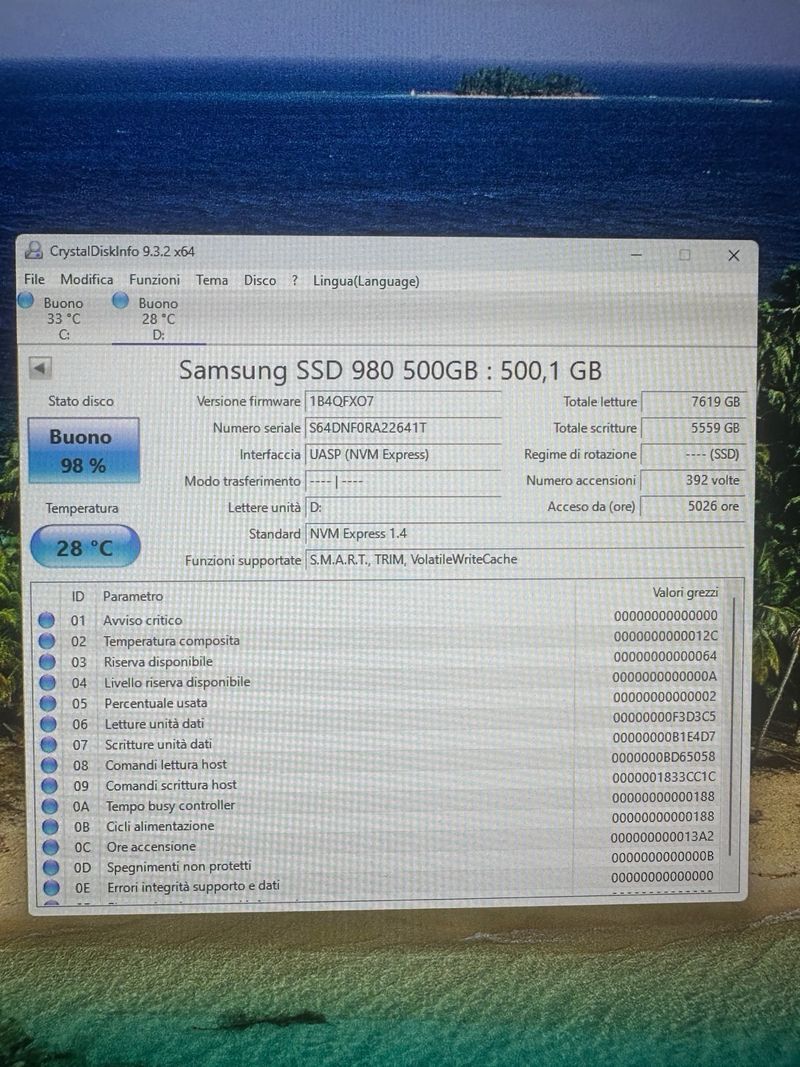The width and height of the screenshot is (800, 1067).
Task: Click status orb for 03 Riserva disponibile
Action: tap(47, 661)
